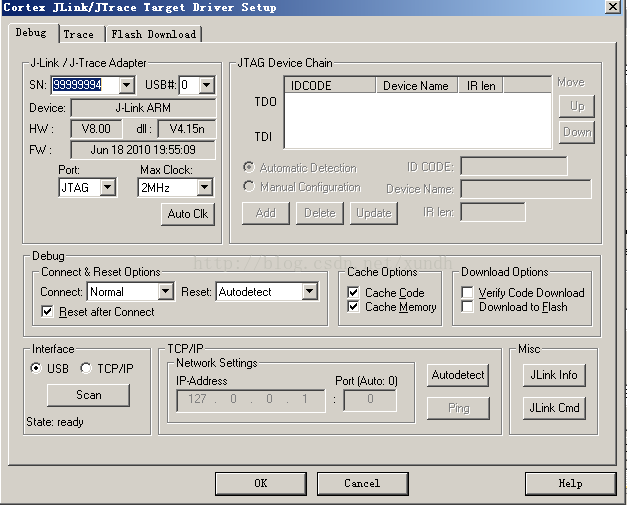The width and height of the screenshot is (627, 505).
Task: Click the TCP/IP Autodetect button
Action: point(458,375)
